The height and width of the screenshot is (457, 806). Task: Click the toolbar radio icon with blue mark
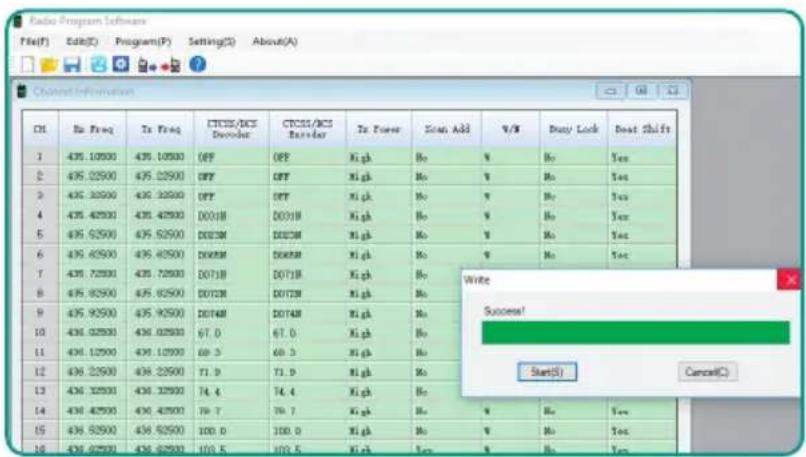[146, 65]
